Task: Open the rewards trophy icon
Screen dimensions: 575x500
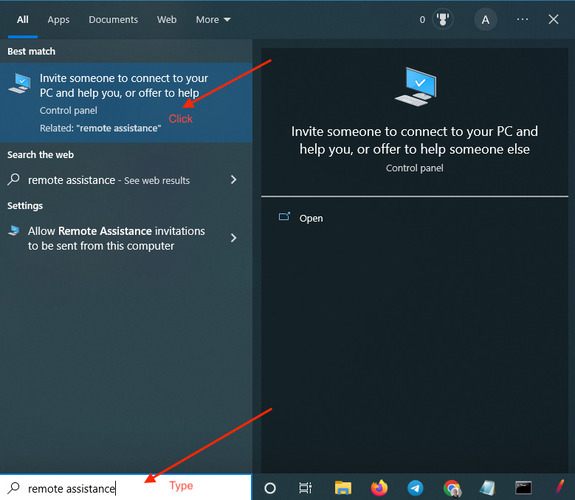Action: tap(443, 19)
